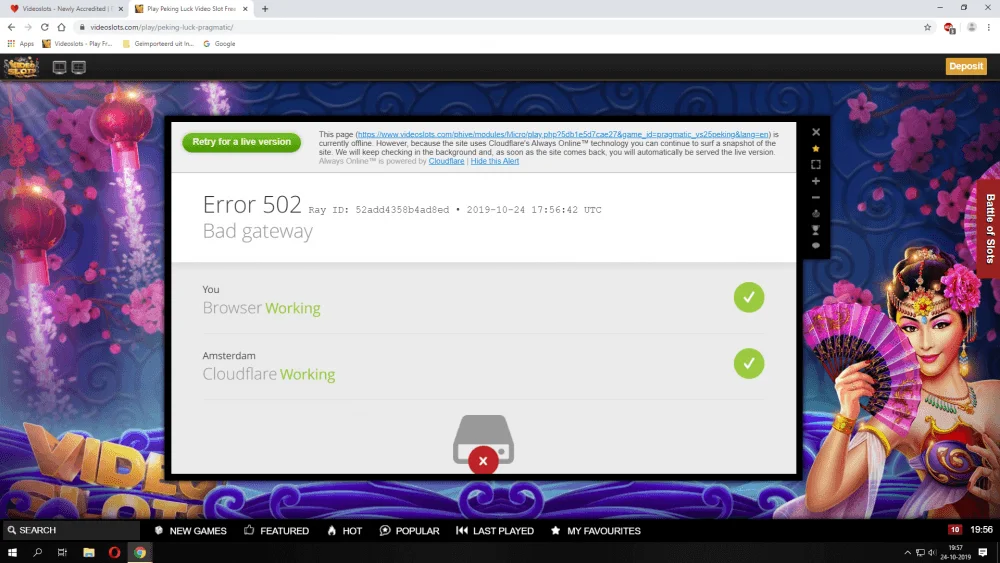Close the game overlay with X icon
This screenshot has width=1000, height=563.
tap(816, 132)
